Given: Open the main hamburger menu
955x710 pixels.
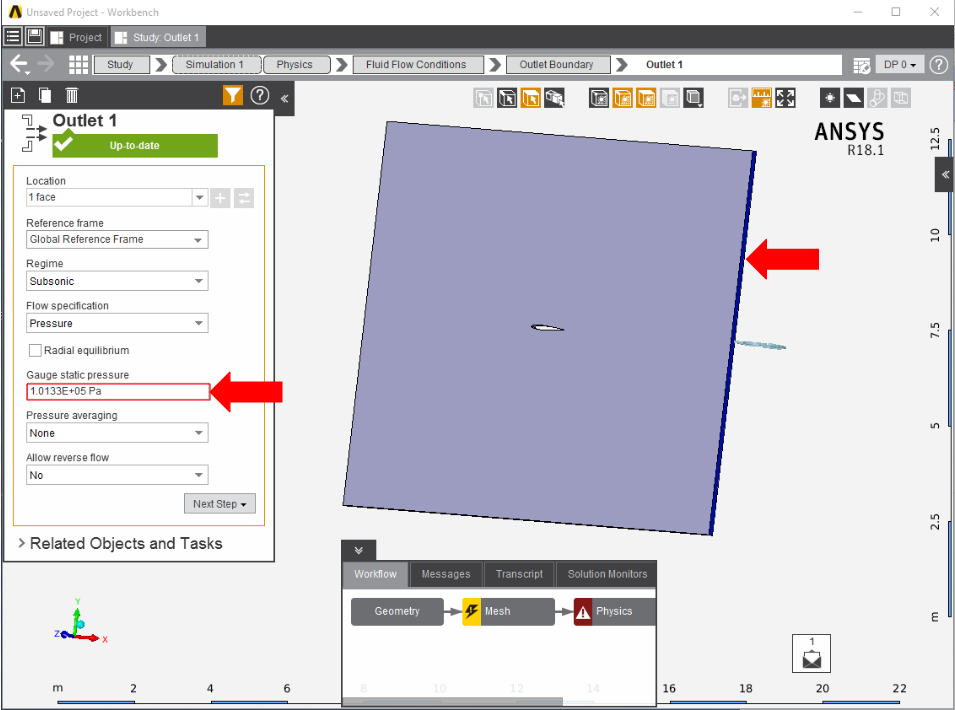Looking at the screenshot, I should pos(13,37).
